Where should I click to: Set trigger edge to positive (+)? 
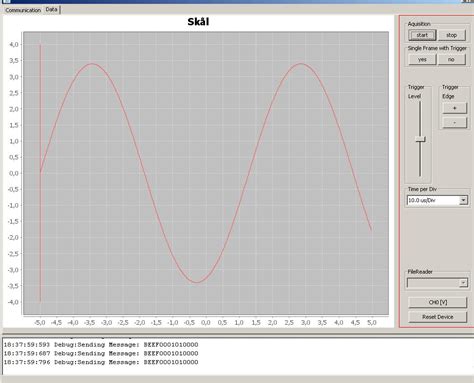coord(454,108)
